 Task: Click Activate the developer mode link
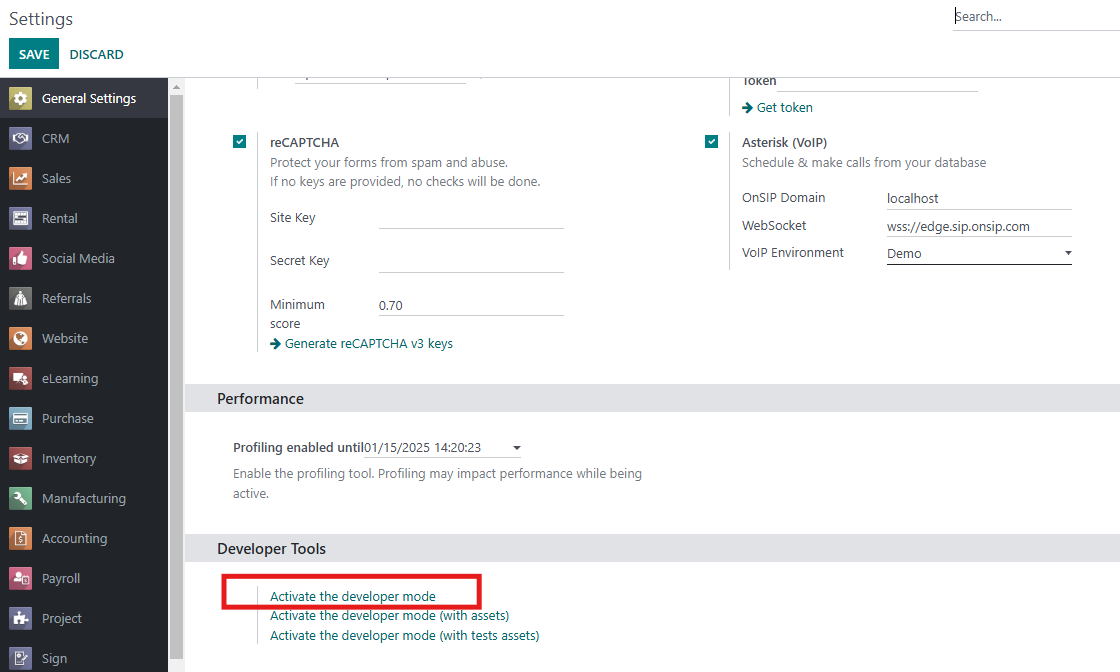[353, 596]
